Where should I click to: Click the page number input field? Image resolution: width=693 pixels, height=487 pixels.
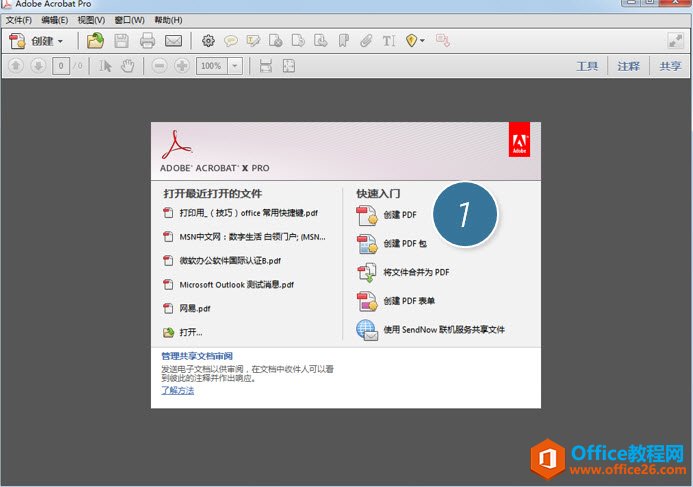pos(61,66)
